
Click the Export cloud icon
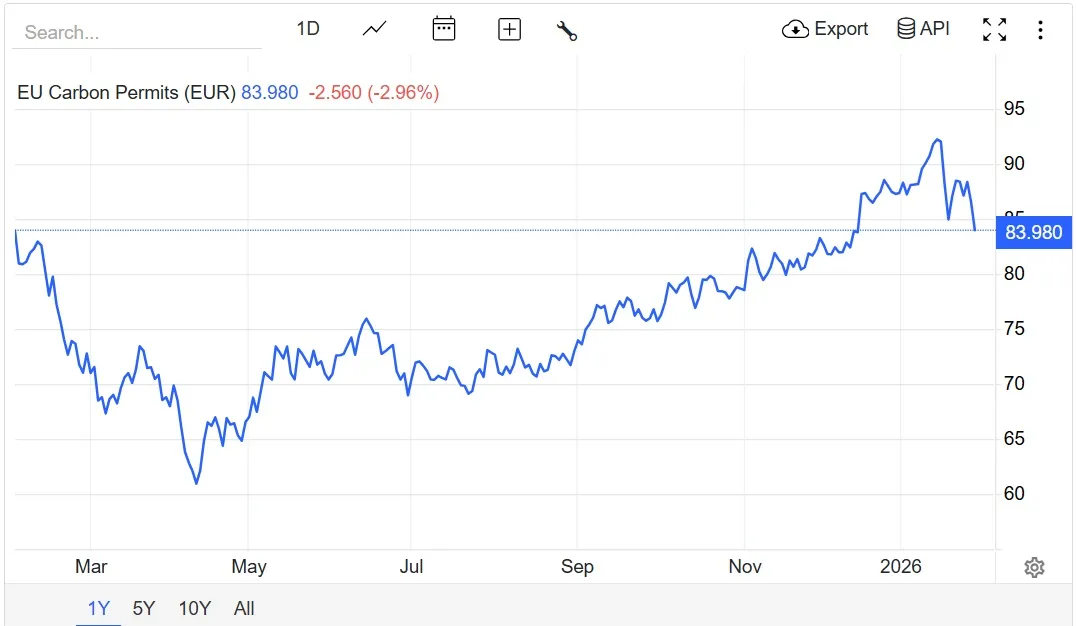click(795, 29)
